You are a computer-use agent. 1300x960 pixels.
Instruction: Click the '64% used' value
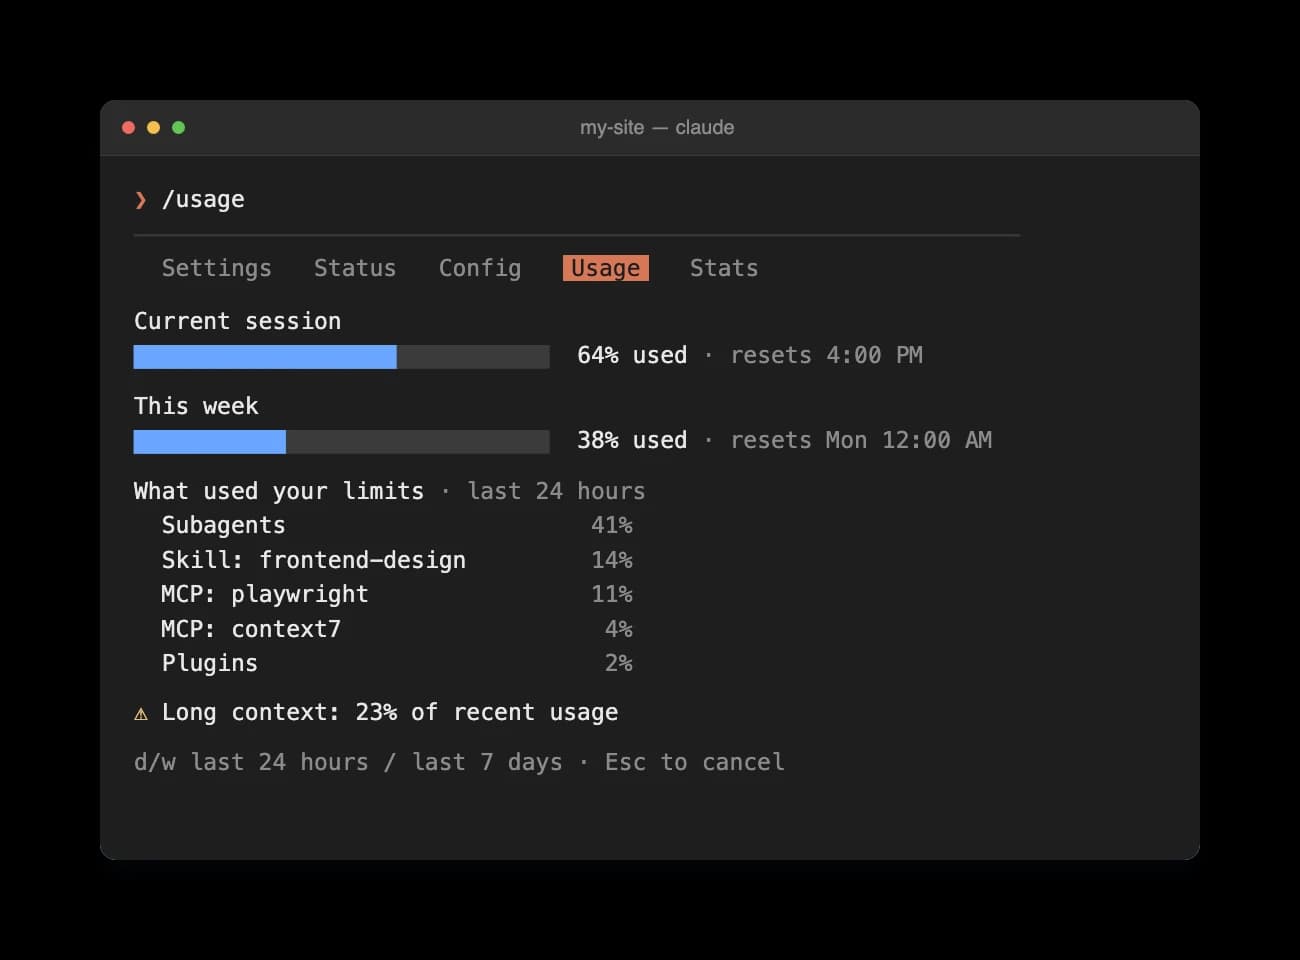tap(632, 355)
